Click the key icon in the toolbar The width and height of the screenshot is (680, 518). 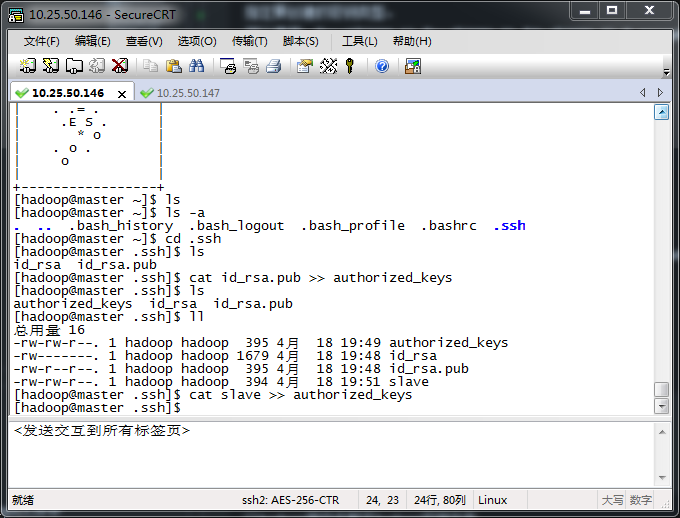[350, 66]
